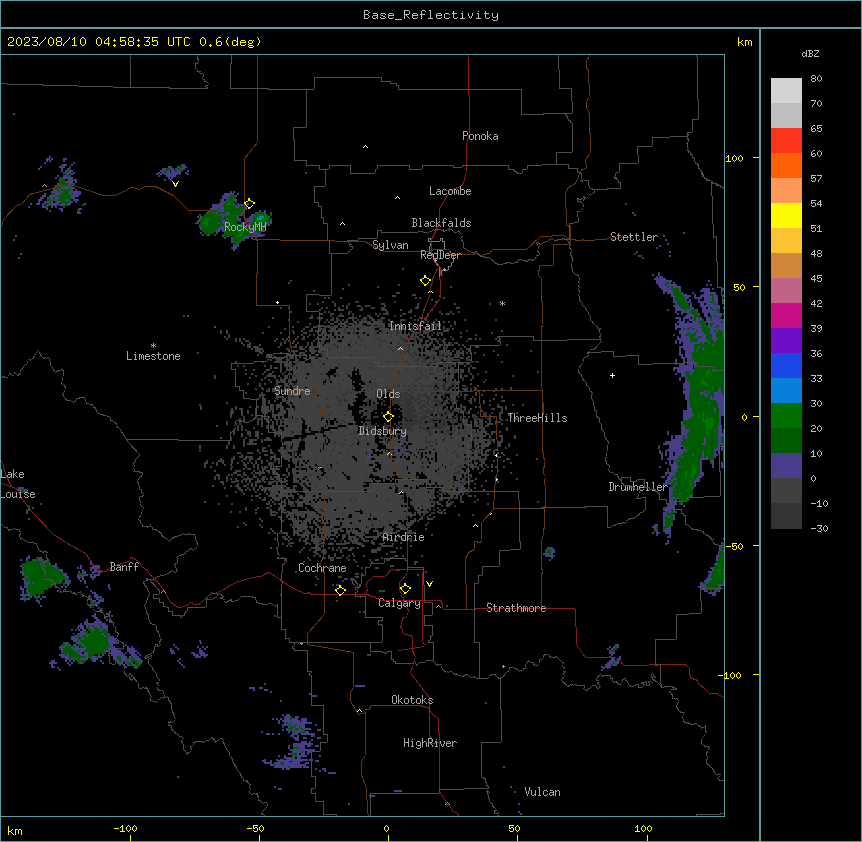Screen dimensions: 862x842
Task: Select the purple 36–39 dBZ legend swatch
Action: point(786,340)
